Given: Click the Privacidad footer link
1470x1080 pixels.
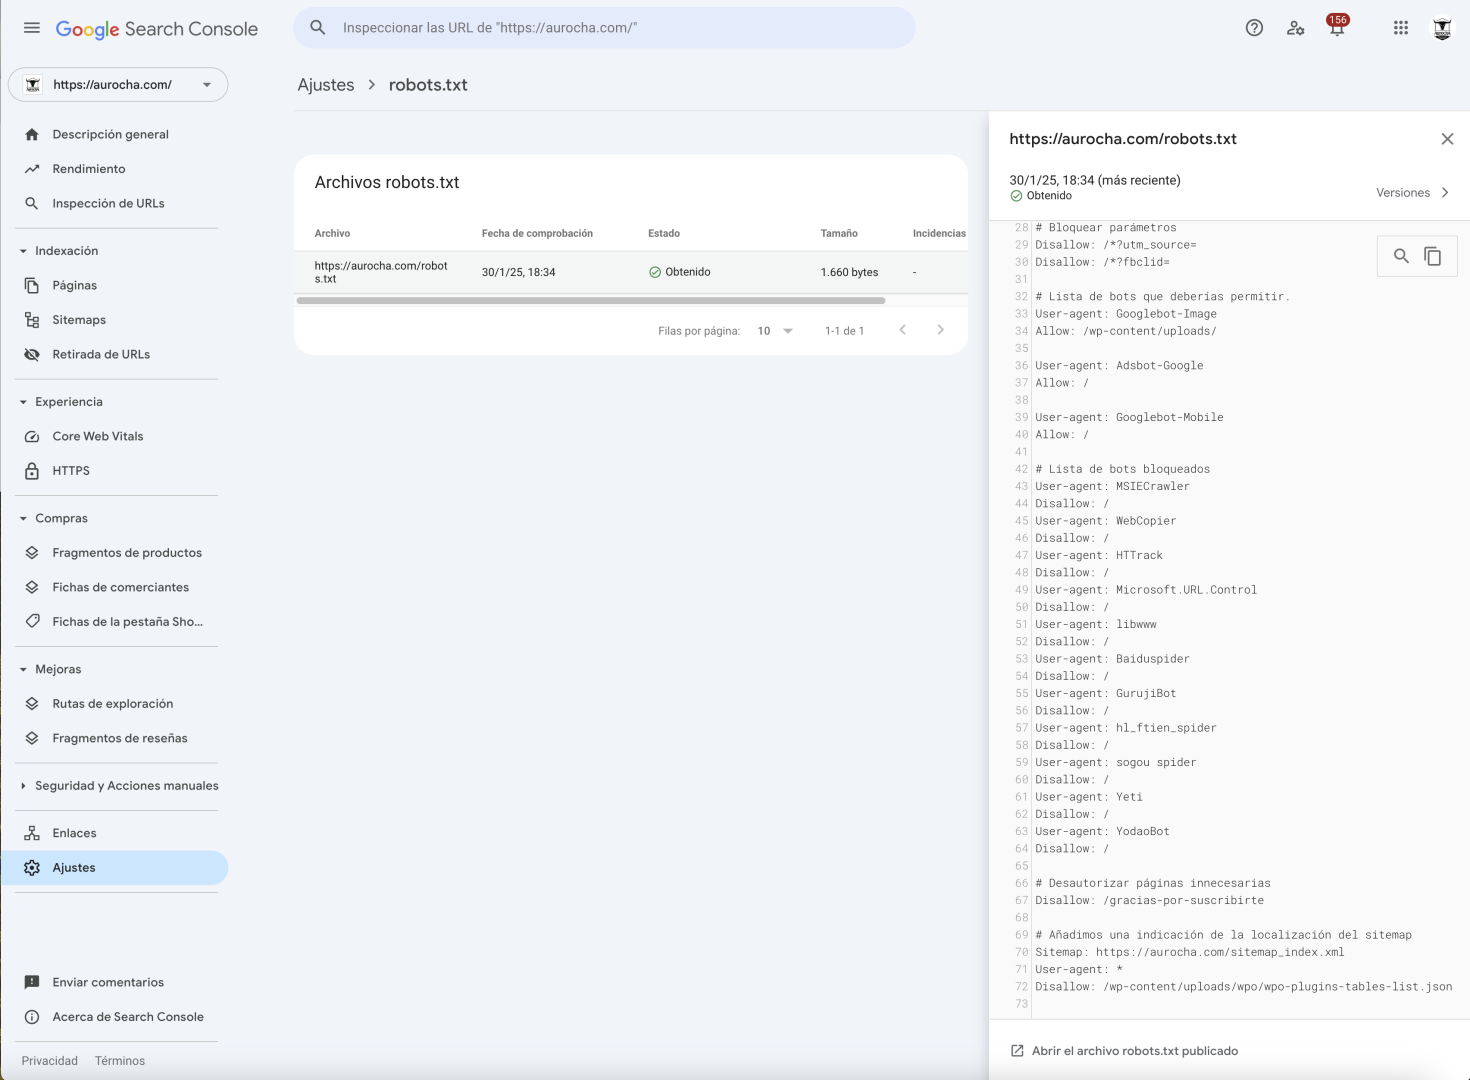Looking at the screenshot, I should 50,1061.
